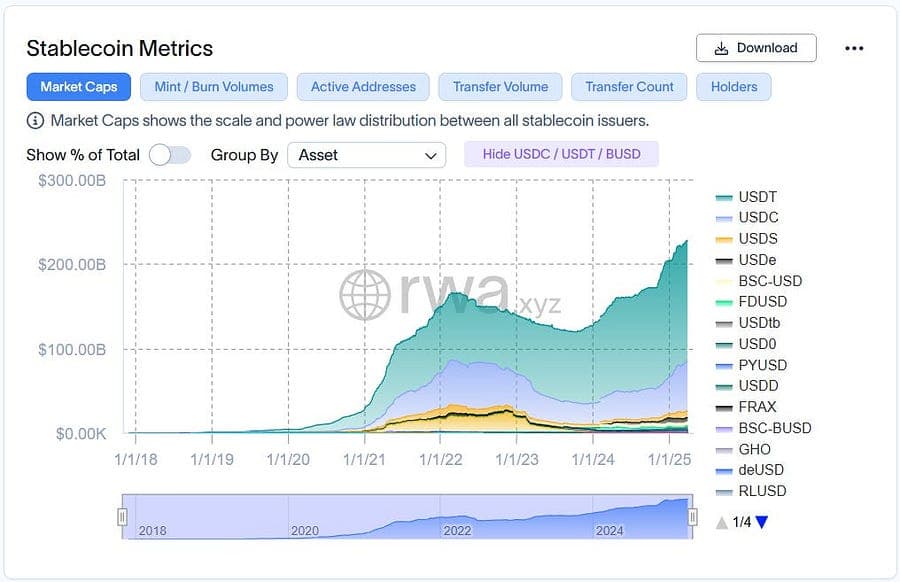Image resolution: width=900 pixels, height=582 pixels.
Task: Toggle FDUSD series in the legend
Action: point(751,301)
